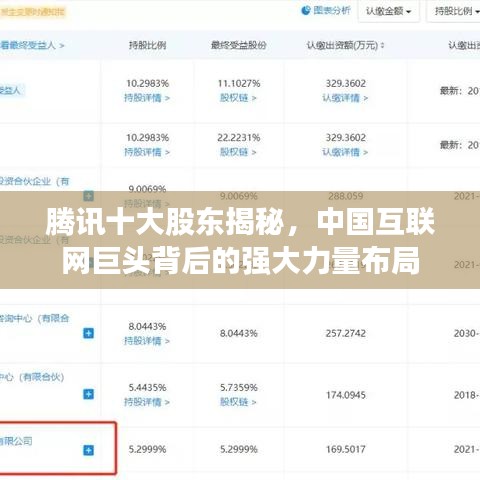Click the 持股比例 column header

click(x=147, y=45)
